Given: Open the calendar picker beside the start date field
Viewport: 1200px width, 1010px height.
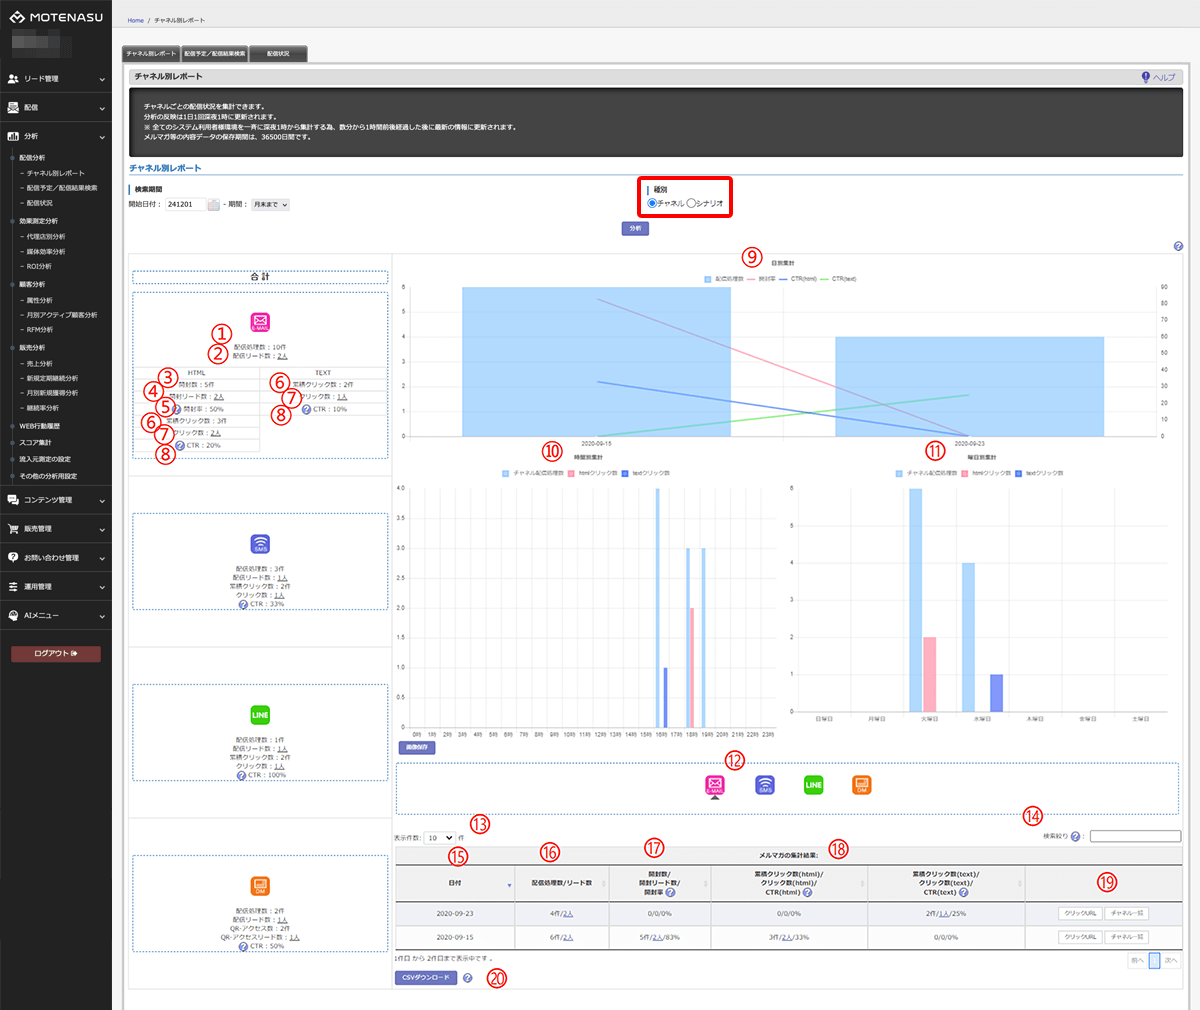Looking at the screenshot, I should (214, 205).
